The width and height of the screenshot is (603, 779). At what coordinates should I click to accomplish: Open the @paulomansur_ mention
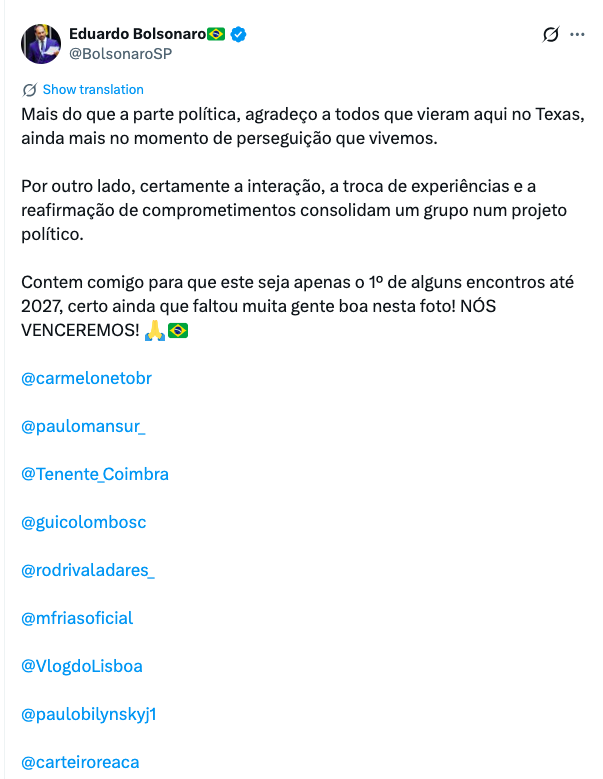coord(84,426)
